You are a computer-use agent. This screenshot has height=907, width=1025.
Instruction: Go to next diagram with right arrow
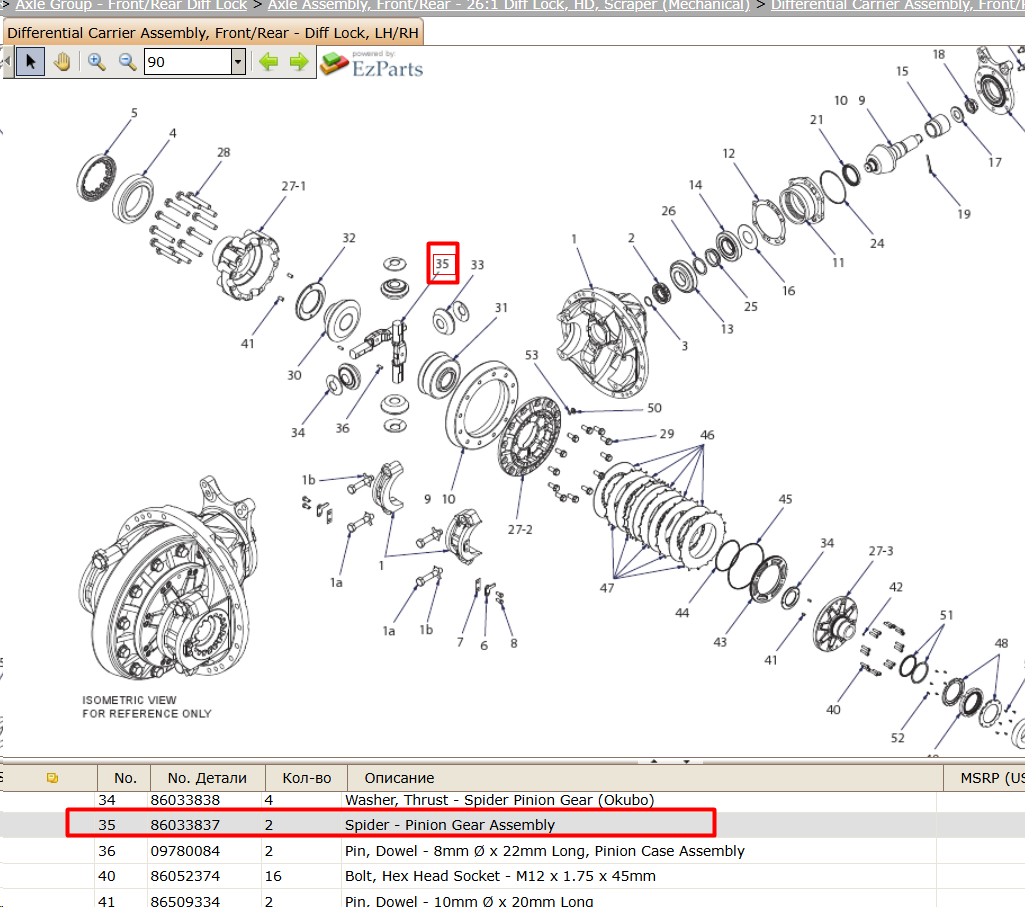(x=299, y=62)
